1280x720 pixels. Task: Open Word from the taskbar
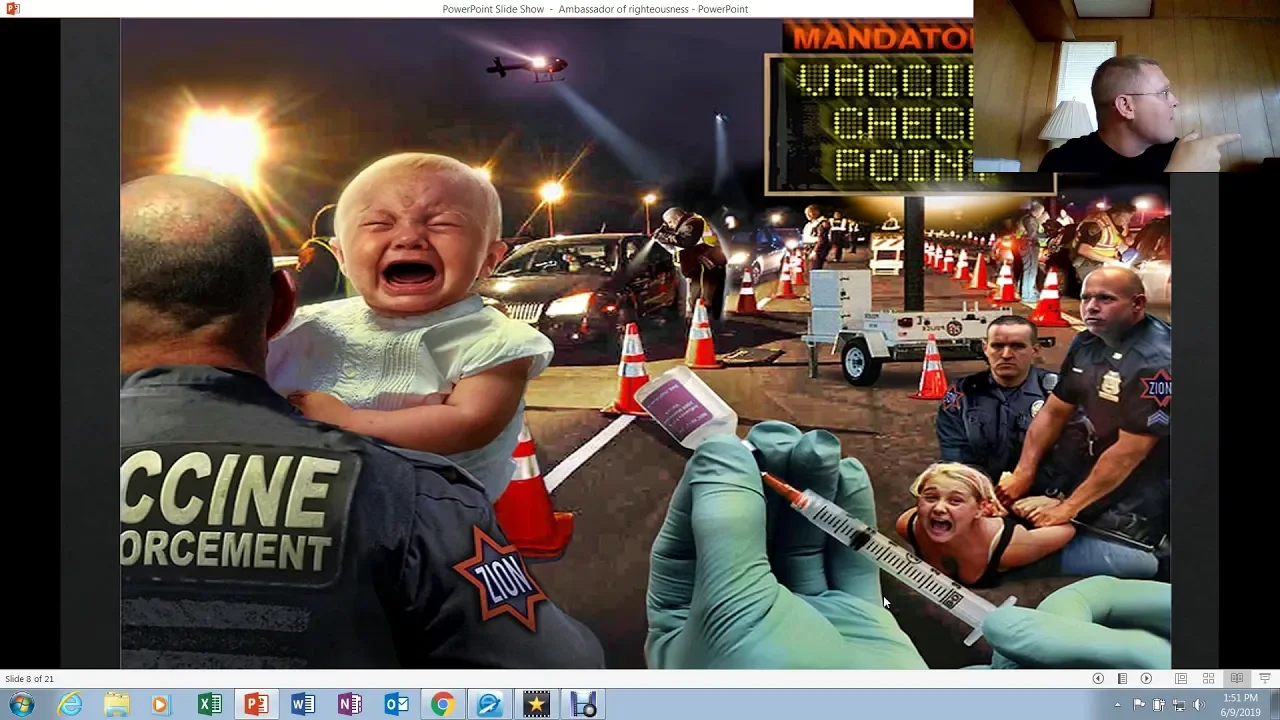coord(303,704)
